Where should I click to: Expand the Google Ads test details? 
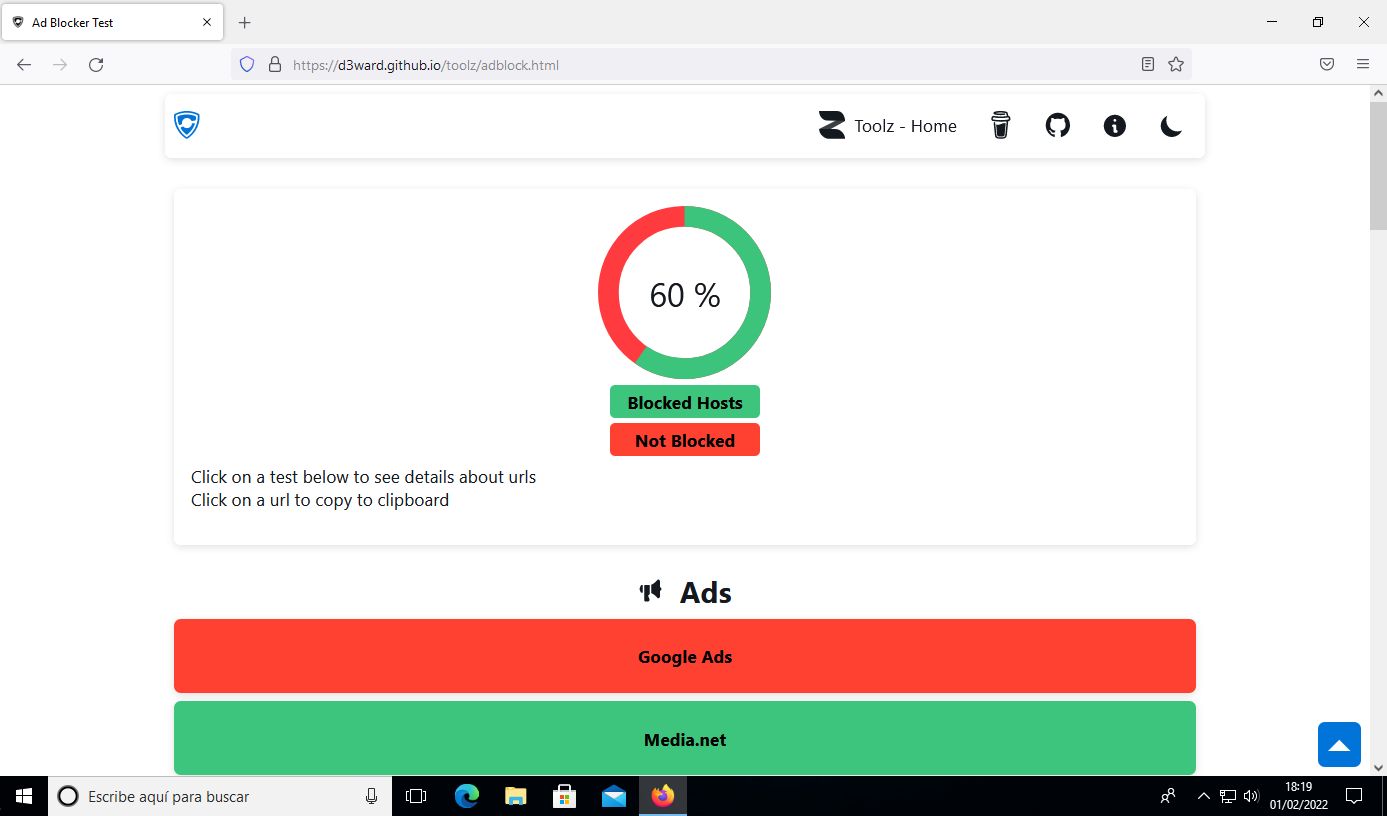pos(684,656)
